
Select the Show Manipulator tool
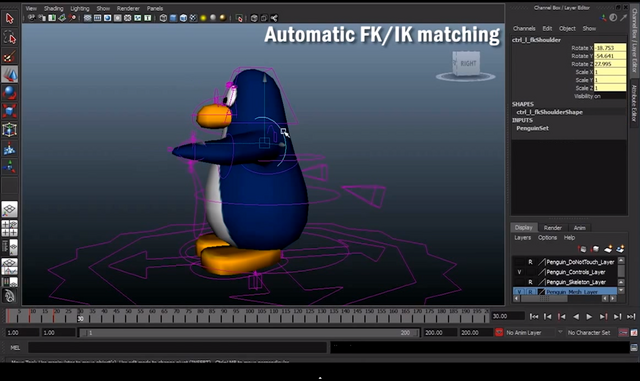[x=9, y=167]
